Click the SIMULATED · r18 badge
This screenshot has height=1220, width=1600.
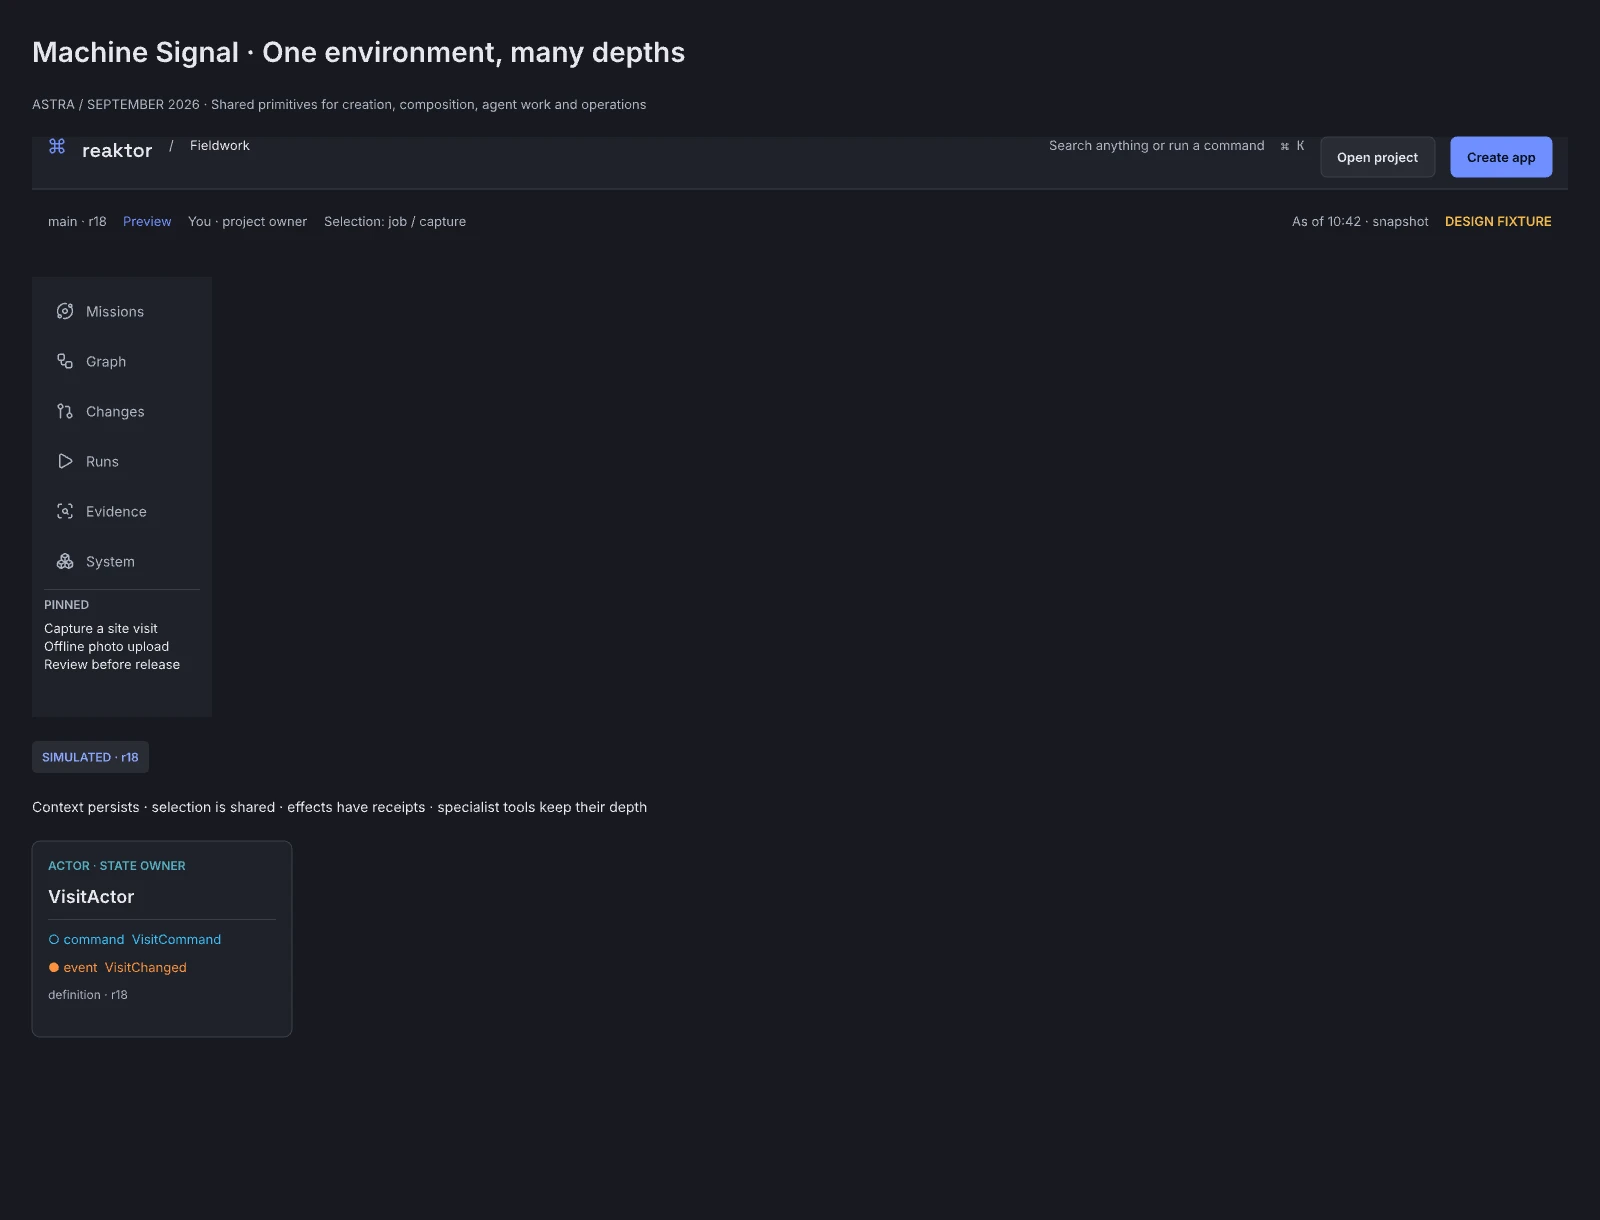pyautogui.click(x=90, y=757)
